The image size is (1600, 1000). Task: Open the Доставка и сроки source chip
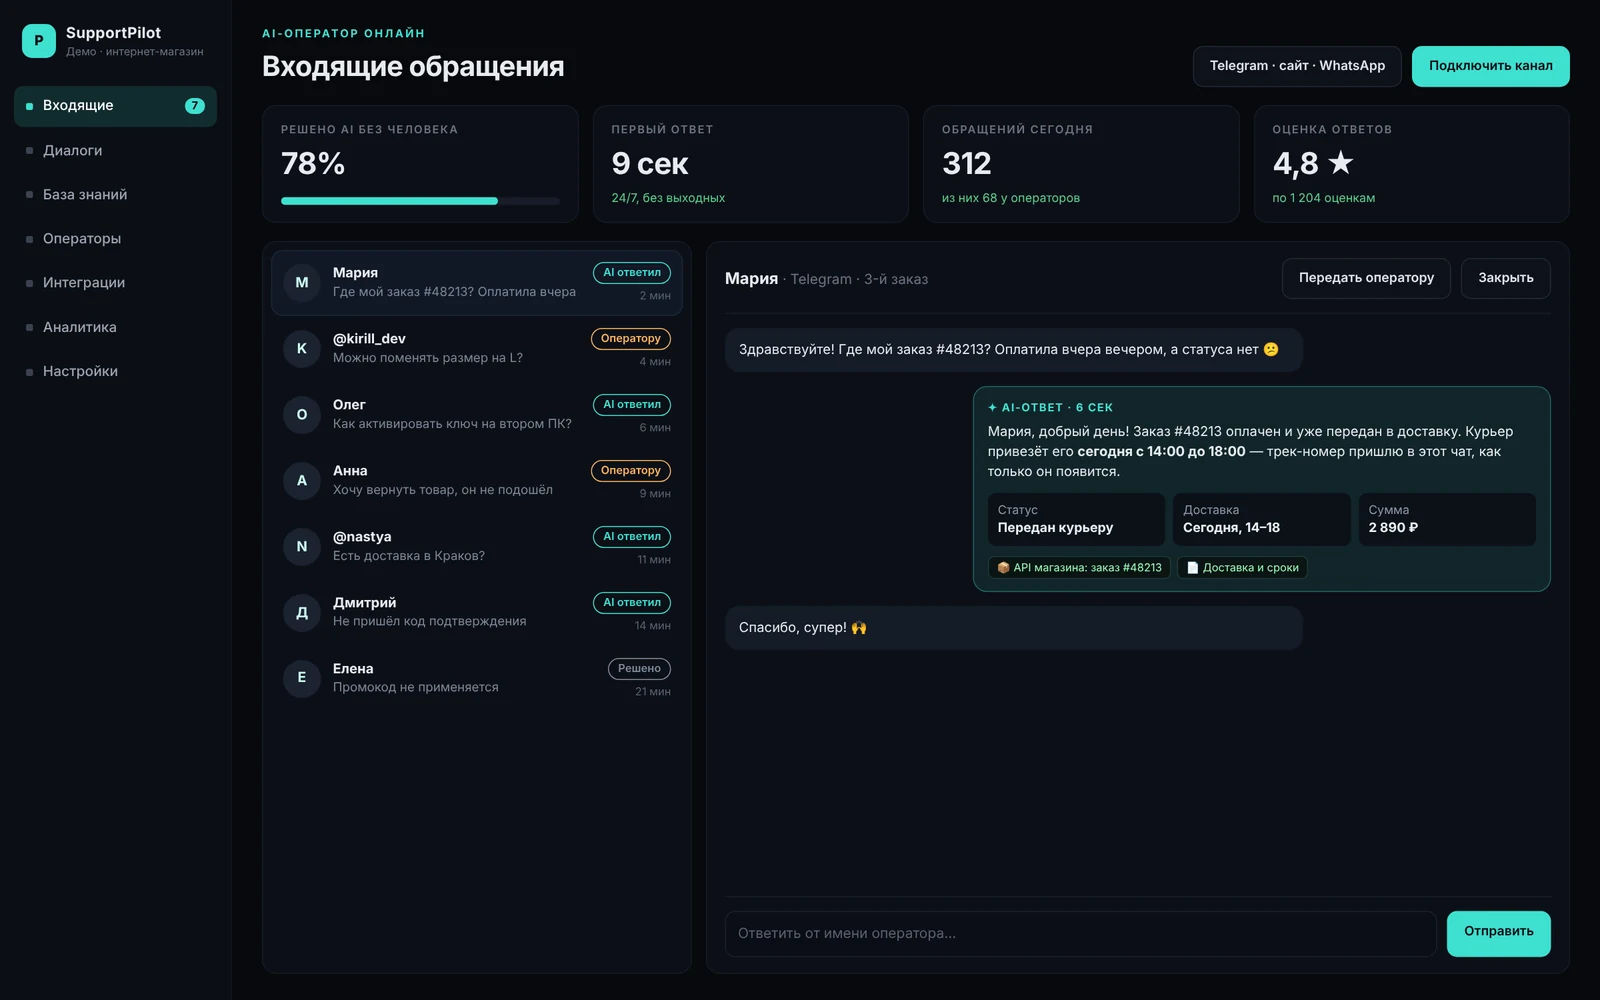click(x=1242, y=568)
